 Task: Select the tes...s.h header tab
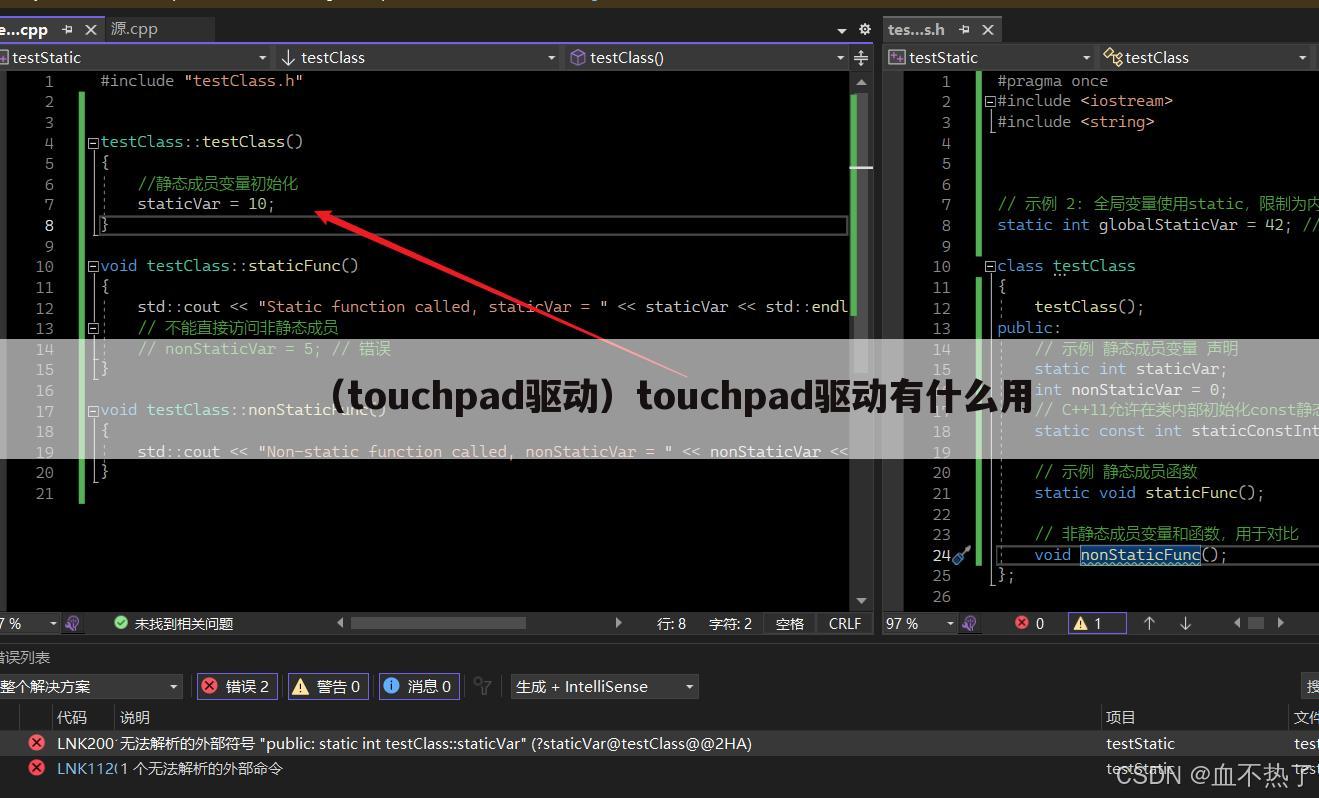tap(916, 30)
